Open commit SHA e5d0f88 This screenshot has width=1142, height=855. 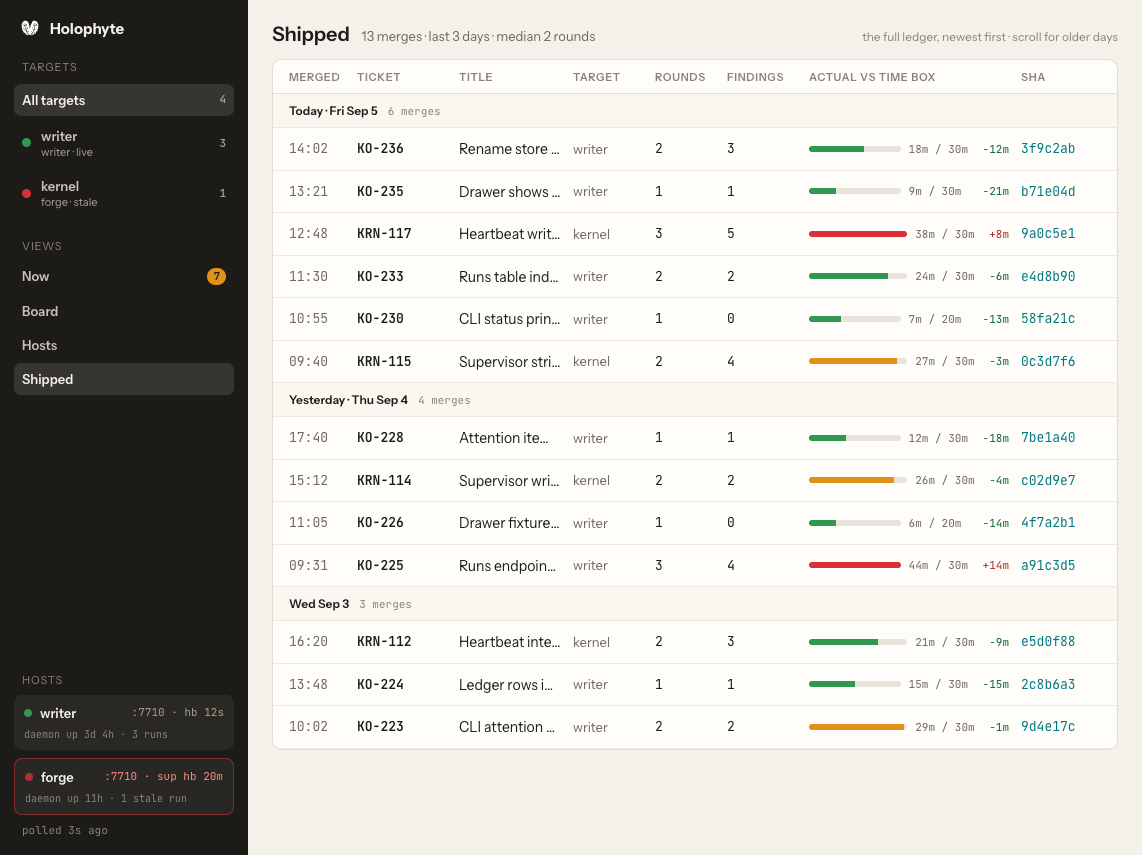coord(1048,642)
